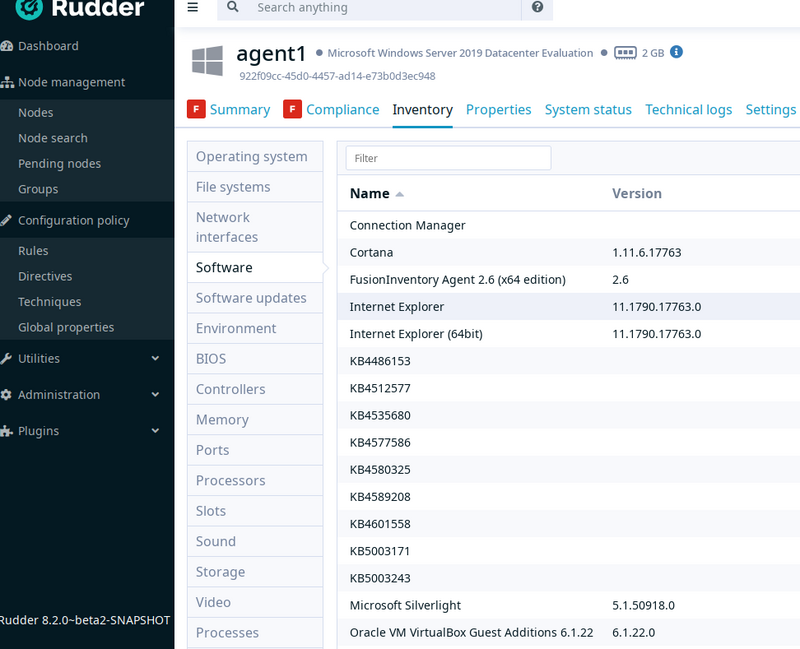Click the Node management sitemap icon
Viewport: 800px width, 649px height.
click(7, 82)
